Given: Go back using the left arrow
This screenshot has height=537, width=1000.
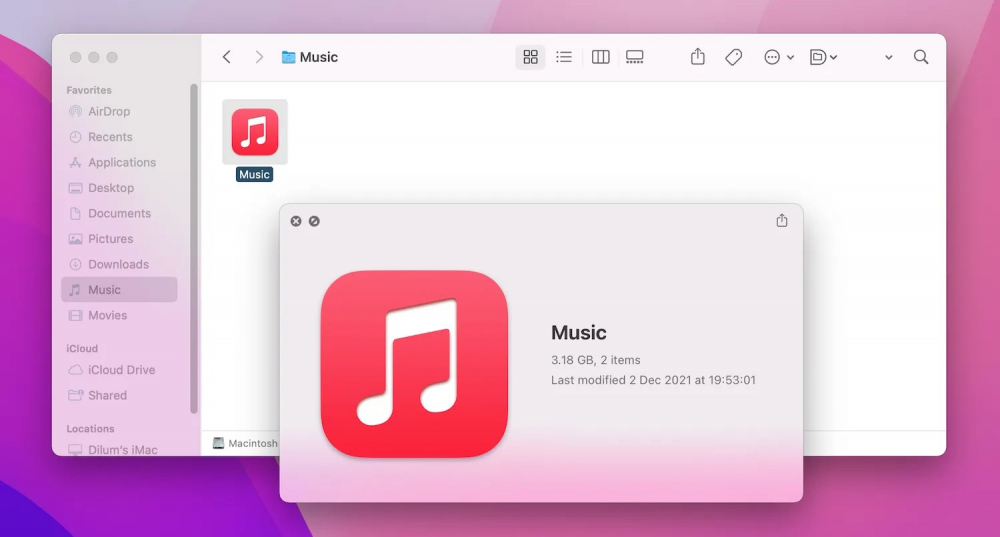Looking at the screenshot, I should [227, 57].
